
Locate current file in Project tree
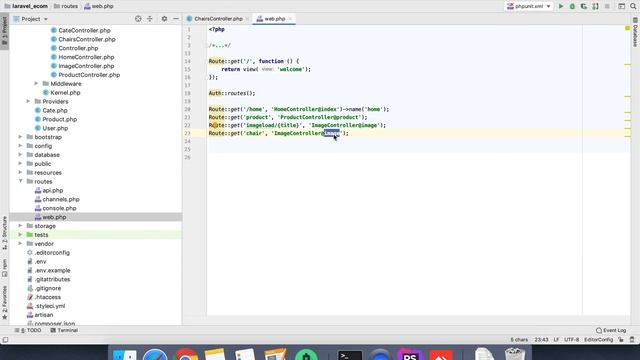point(138,19)
